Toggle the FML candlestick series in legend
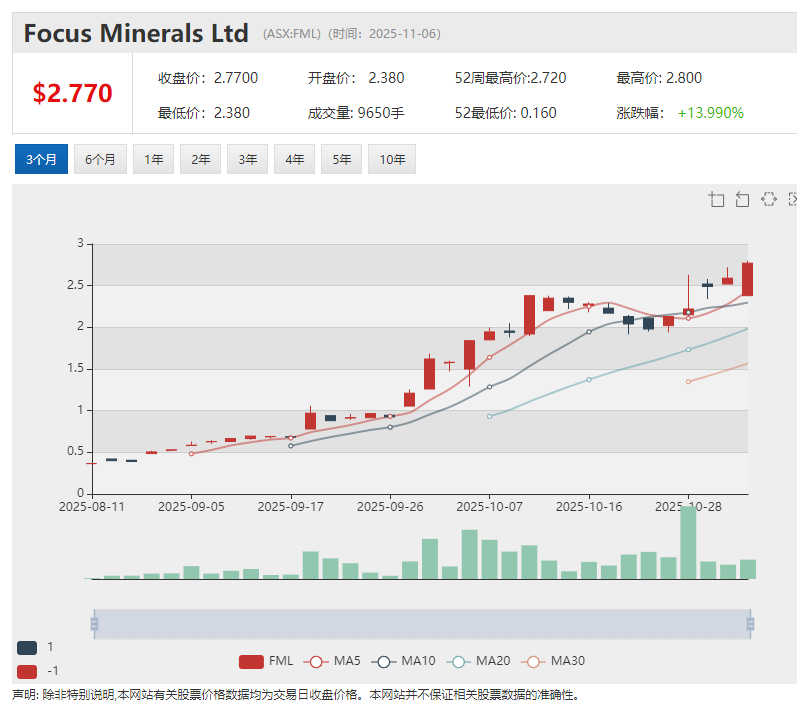The image size is (810, 722). point(266,661)
